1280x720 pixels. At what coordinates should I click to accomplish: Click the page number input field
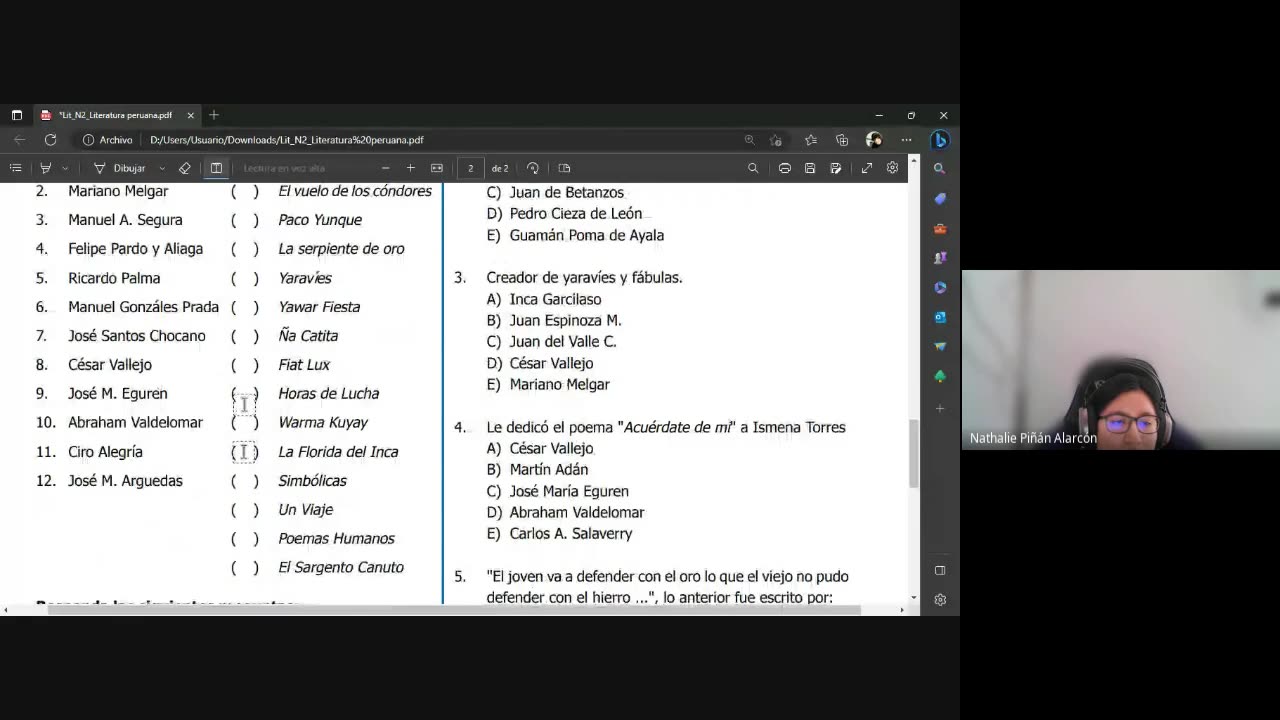[470, 168]
